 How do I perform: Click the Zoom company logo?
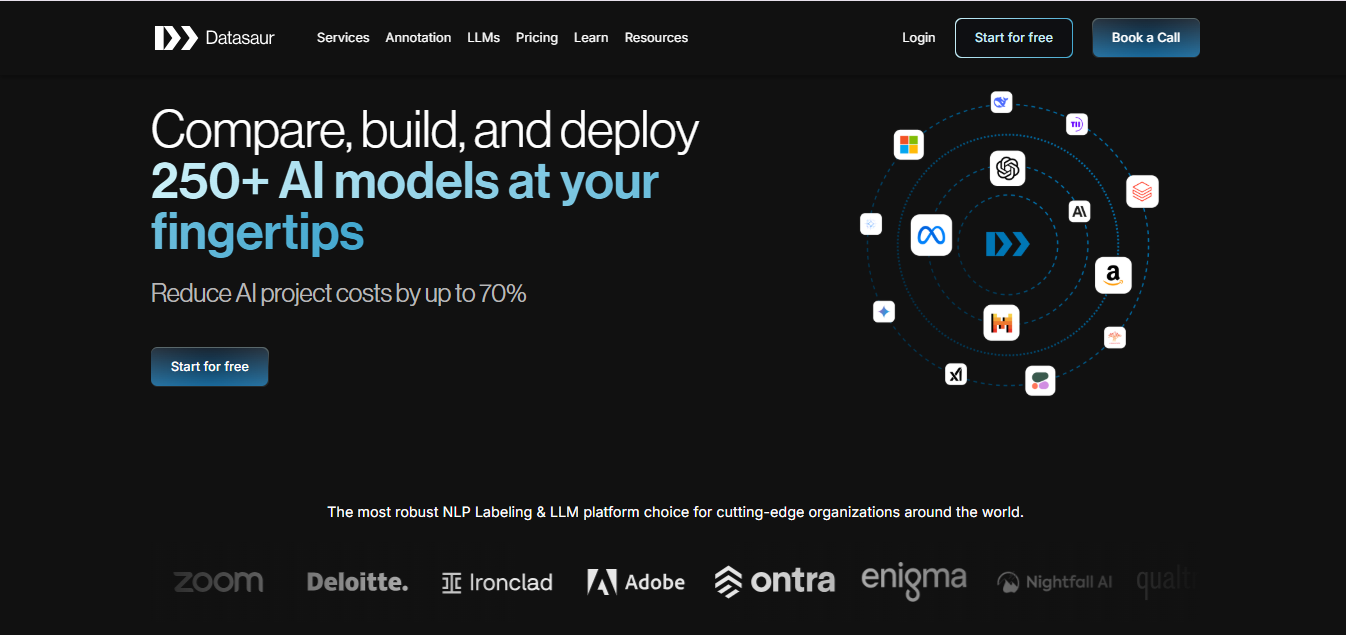[219, 581]
